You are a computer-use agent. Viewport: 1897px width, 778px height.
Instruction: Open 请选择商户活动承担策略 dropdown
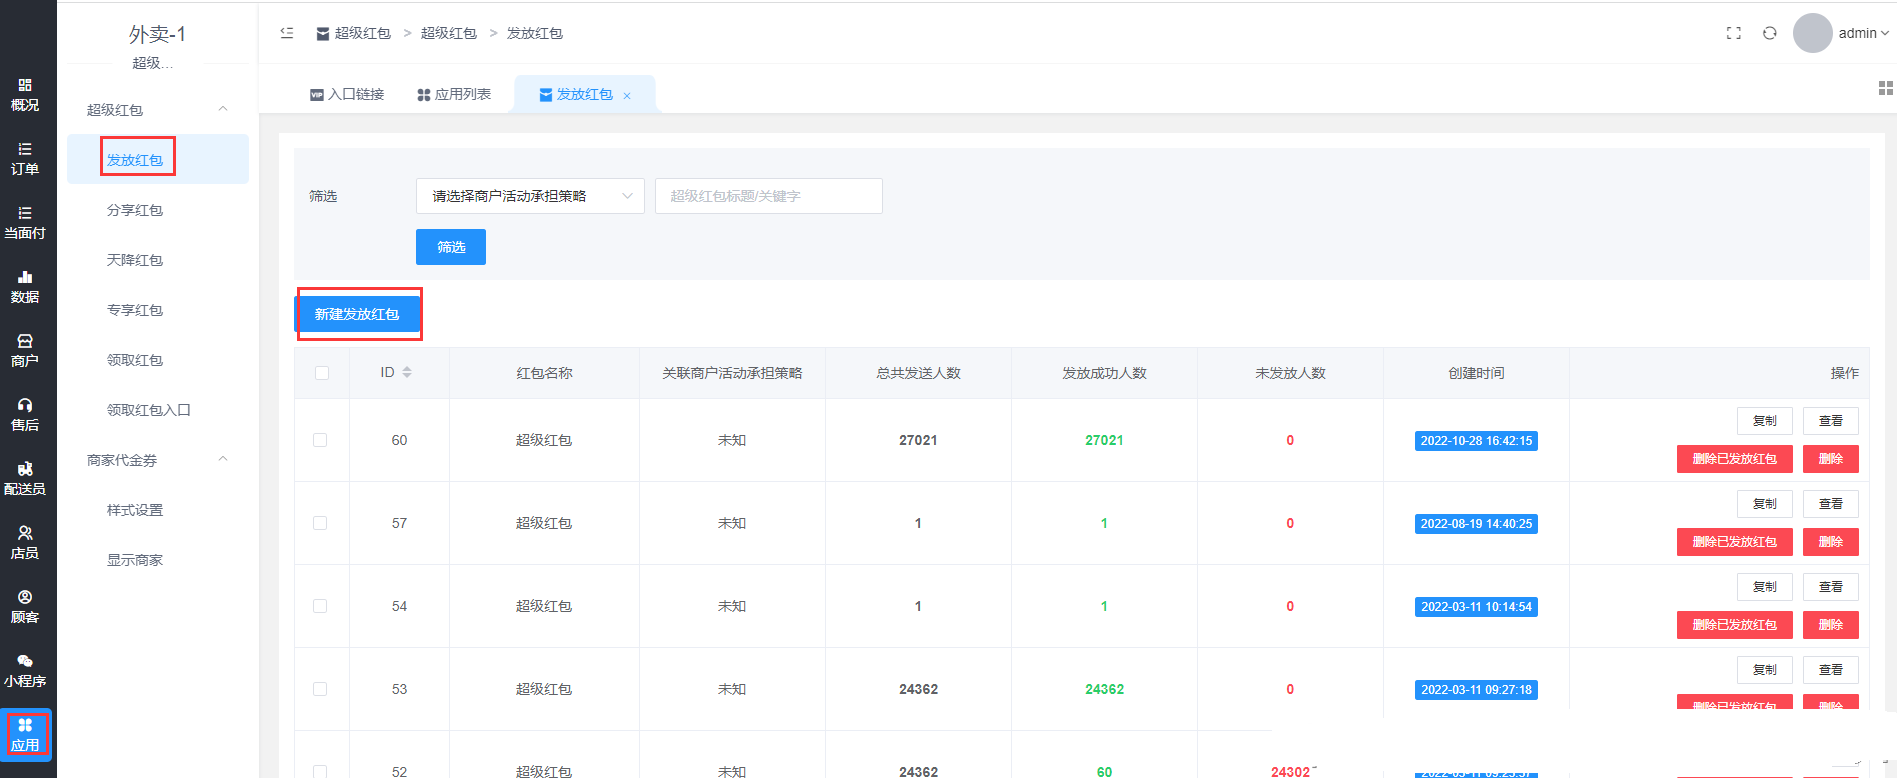[530, 196]
